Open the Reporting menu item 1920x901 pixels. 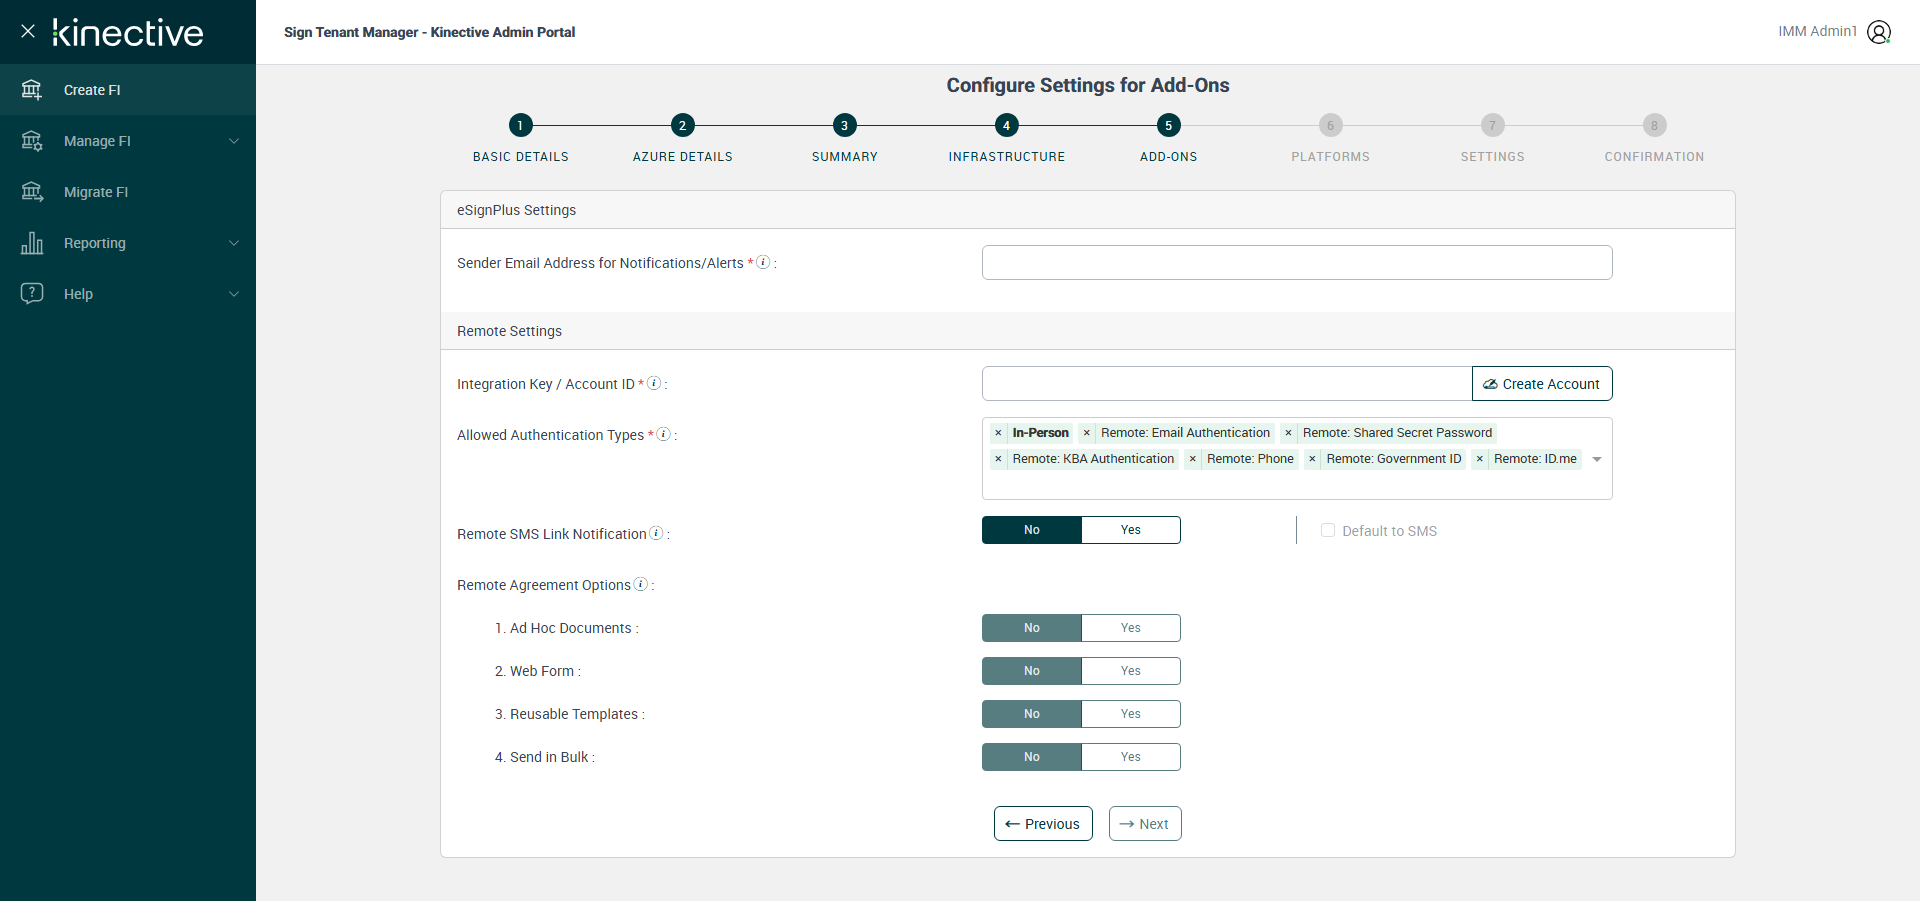(128, 243)
